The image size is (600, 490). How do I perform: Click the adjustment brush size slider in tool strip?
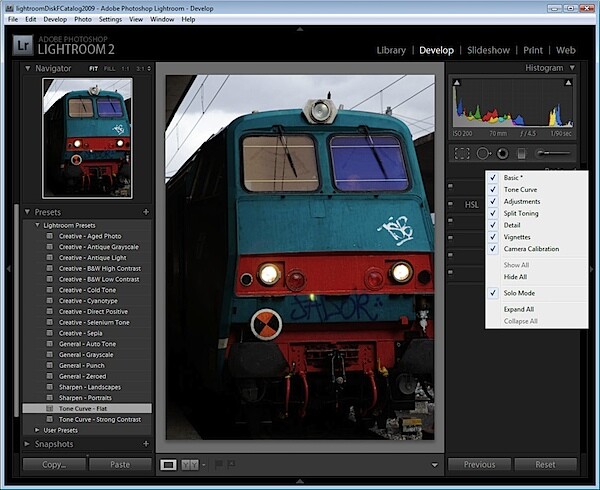[553, 153]
